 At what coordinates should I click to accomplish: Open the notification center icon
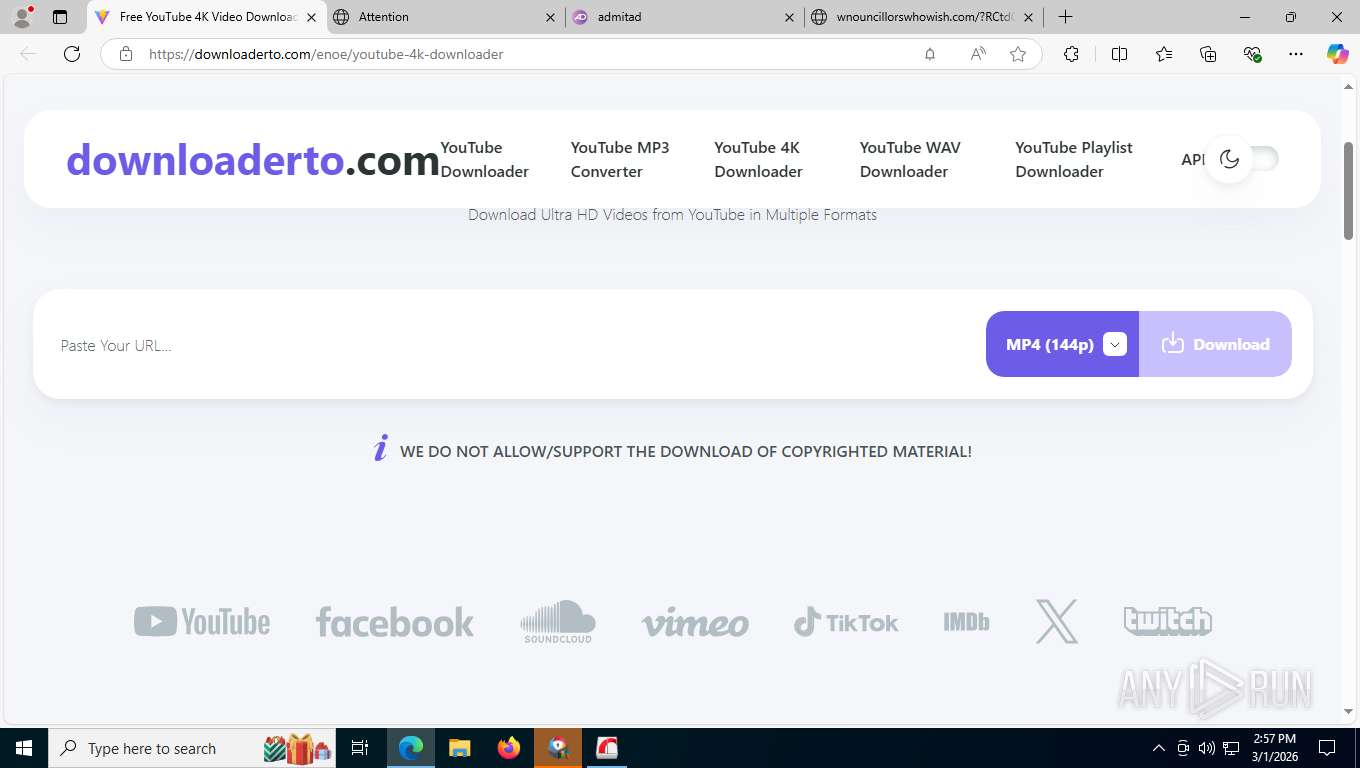(x=1327, y=748)
